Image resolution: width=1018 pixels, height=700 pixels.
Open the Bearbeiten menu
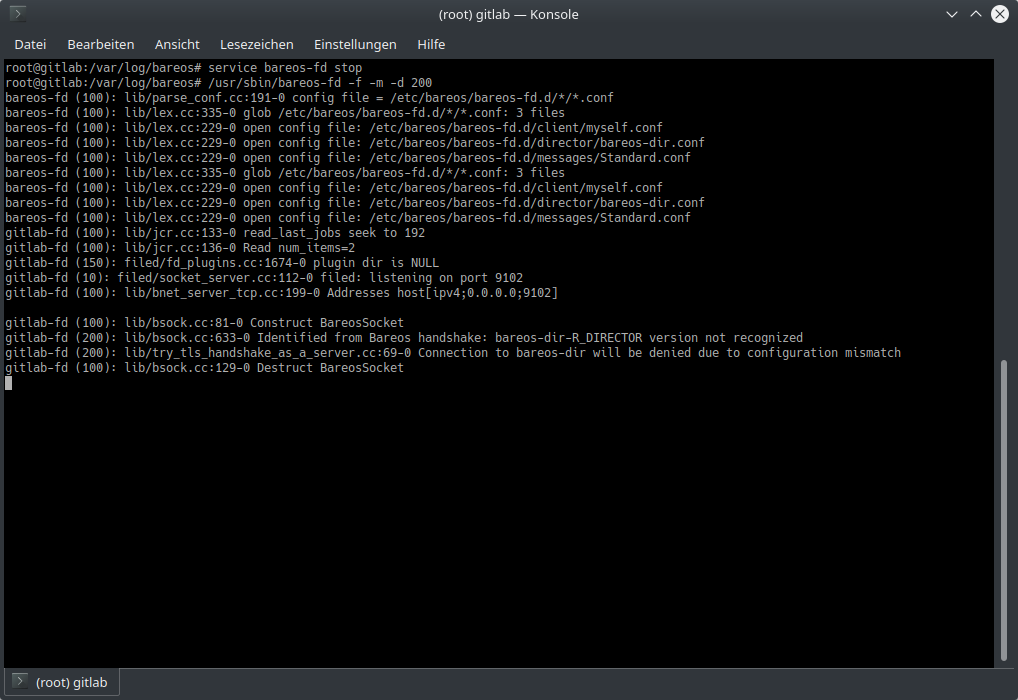pos(100,44)
